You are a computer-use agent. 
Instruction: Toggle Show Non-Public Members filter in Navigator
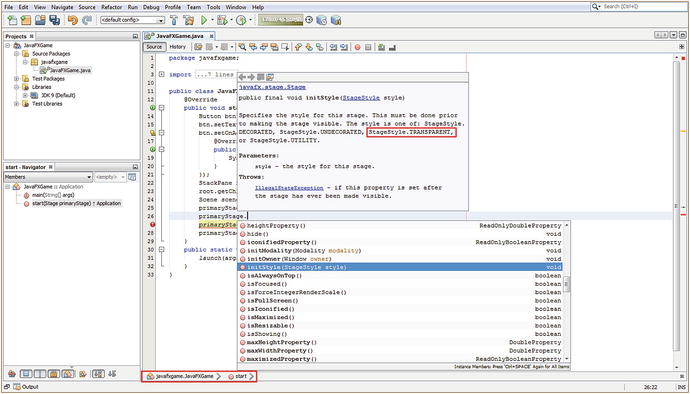point(54,374)
